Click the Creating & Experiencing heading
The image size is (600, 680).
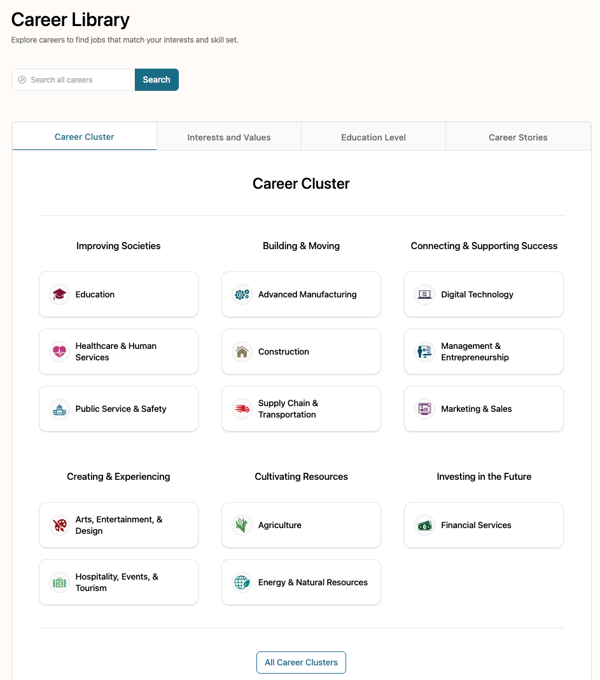click(118, 477)
